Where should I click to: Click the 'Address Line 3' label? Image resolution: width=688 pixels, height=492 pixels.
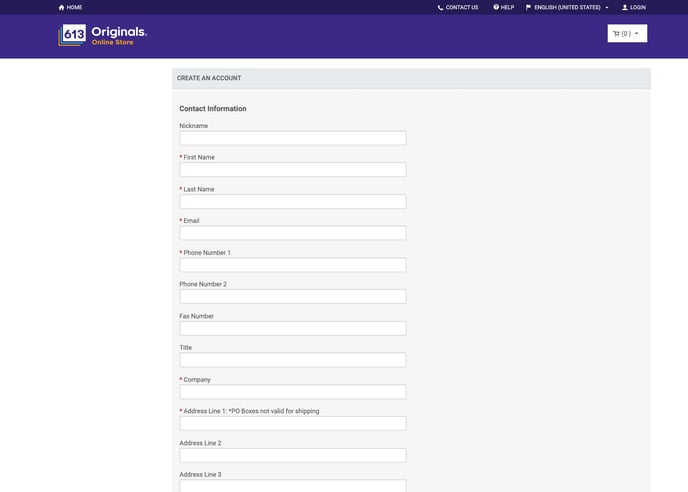point(201,474)
